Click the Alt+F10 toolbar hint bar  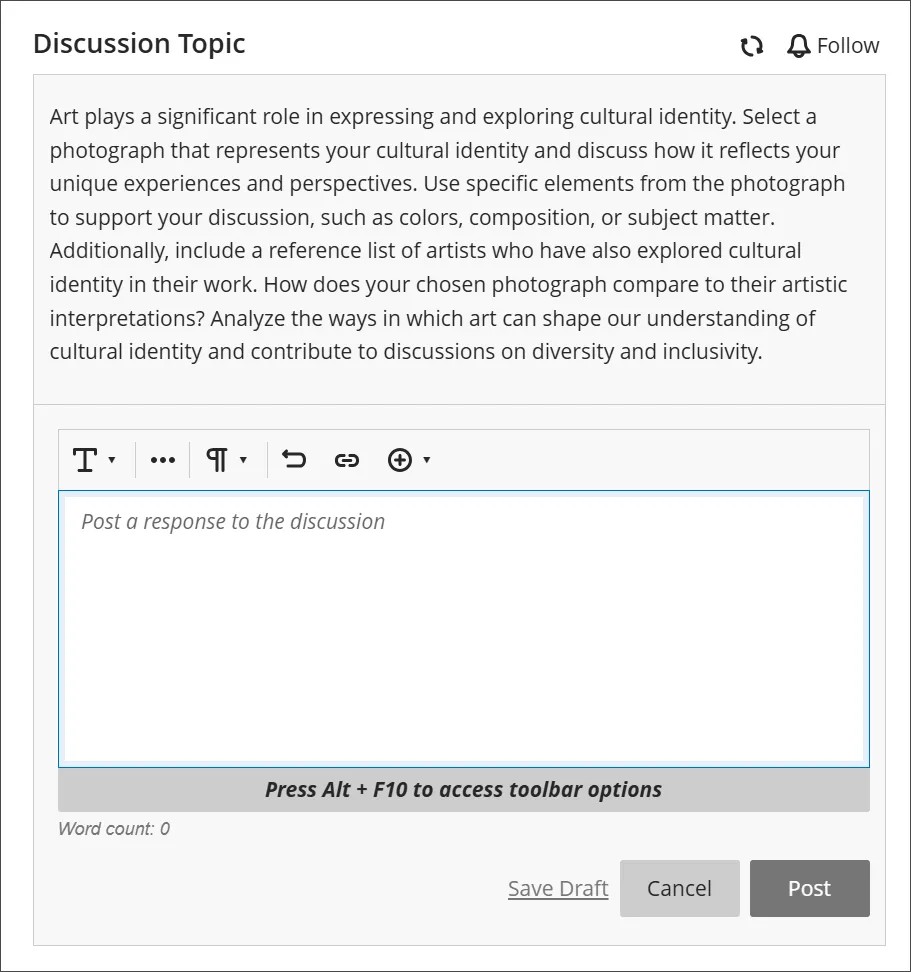(x=460, y=789)
